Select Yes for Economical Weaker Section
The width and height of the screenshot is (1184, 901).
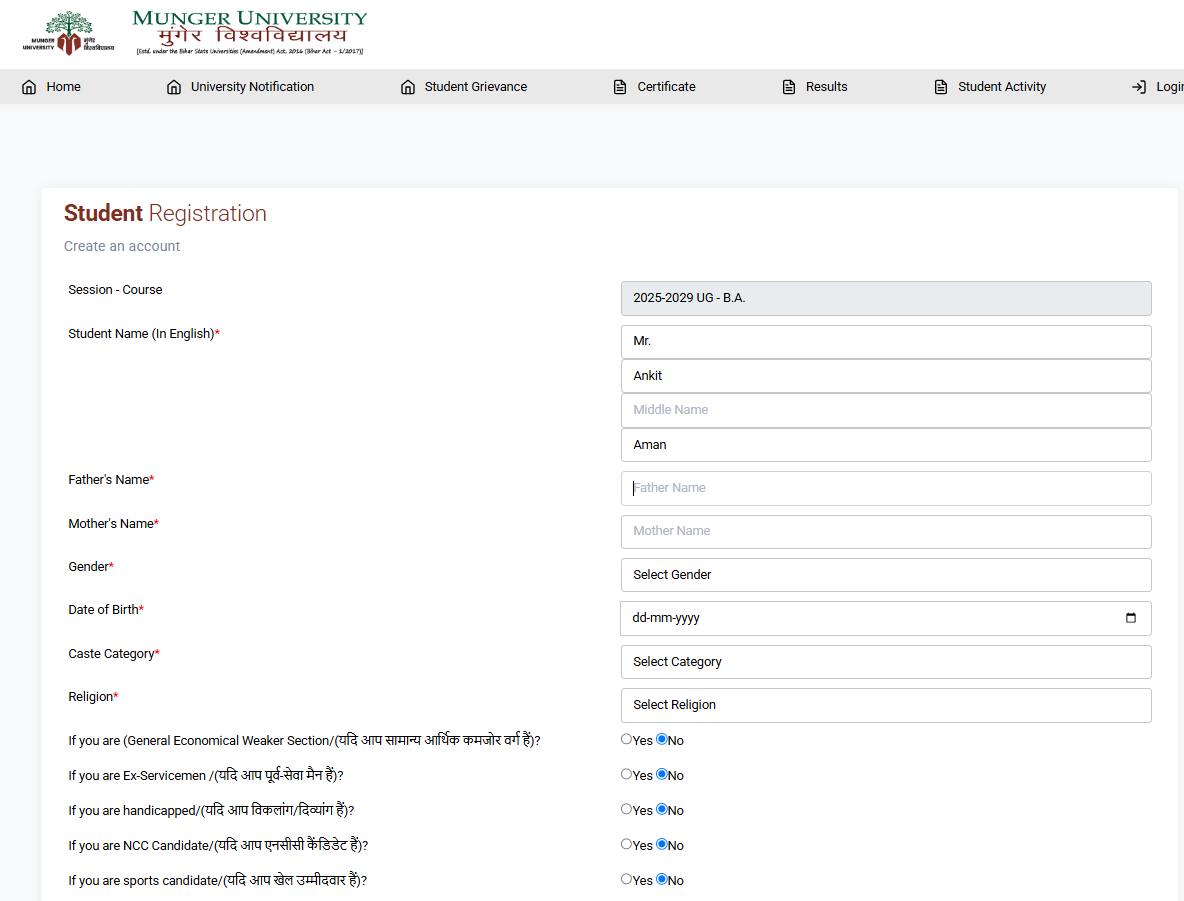point(627,740)
